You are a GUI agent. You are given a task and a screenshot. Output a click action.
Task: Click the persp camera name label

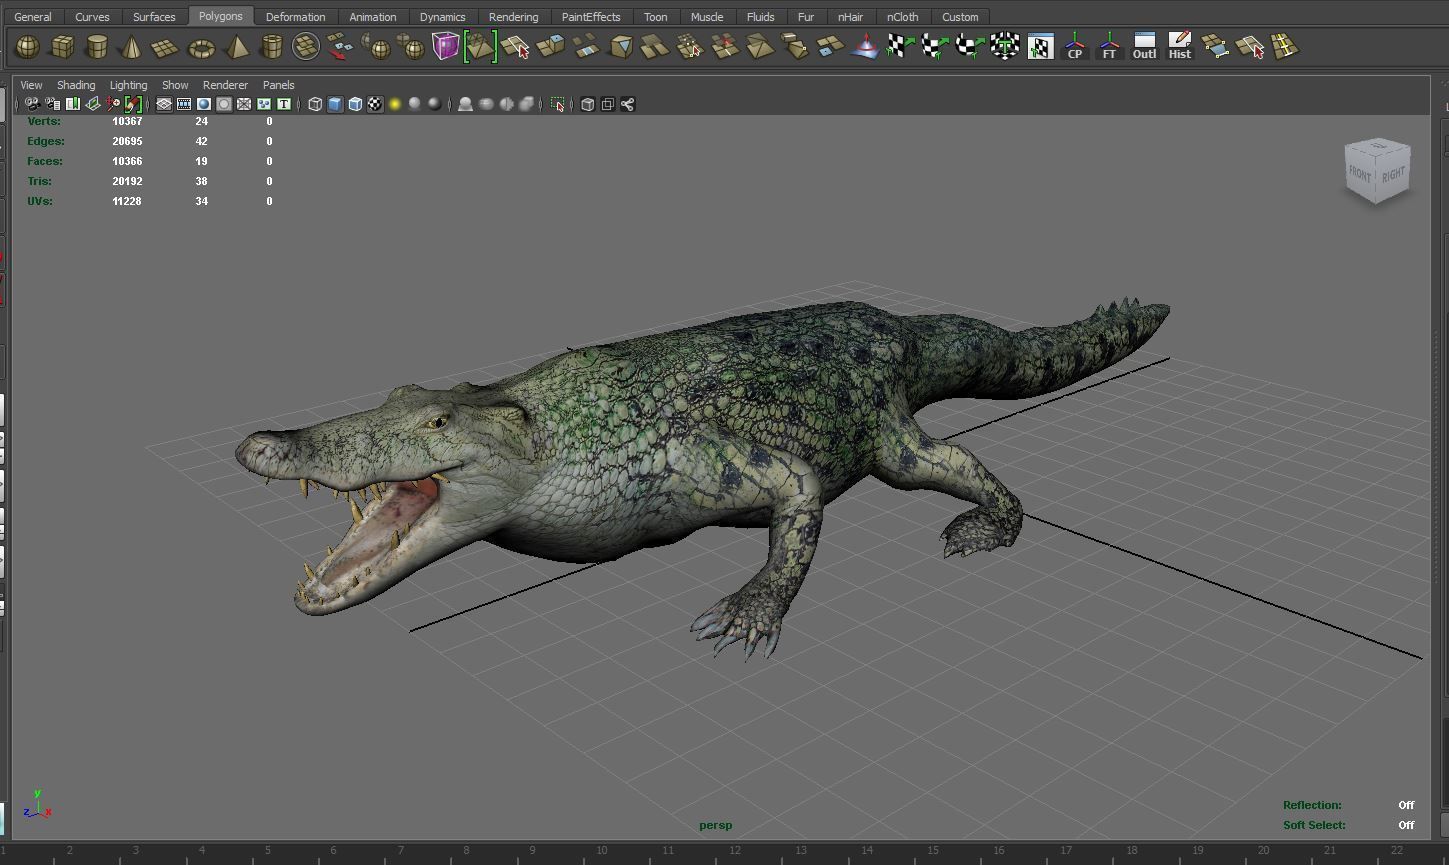pos(716,825)
